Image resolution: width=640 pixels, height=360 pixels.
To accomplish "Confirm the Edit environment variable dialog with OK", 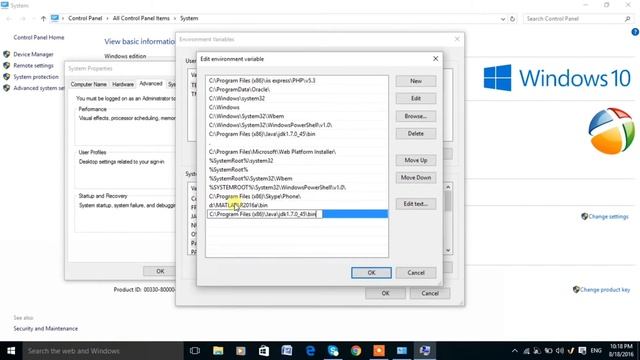I will pos(371,273).
